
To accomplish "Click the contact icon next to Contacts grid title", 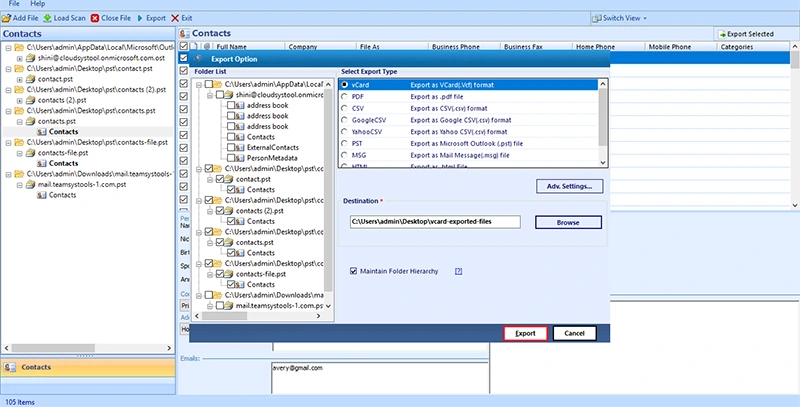I will click(x=185, y=34).
